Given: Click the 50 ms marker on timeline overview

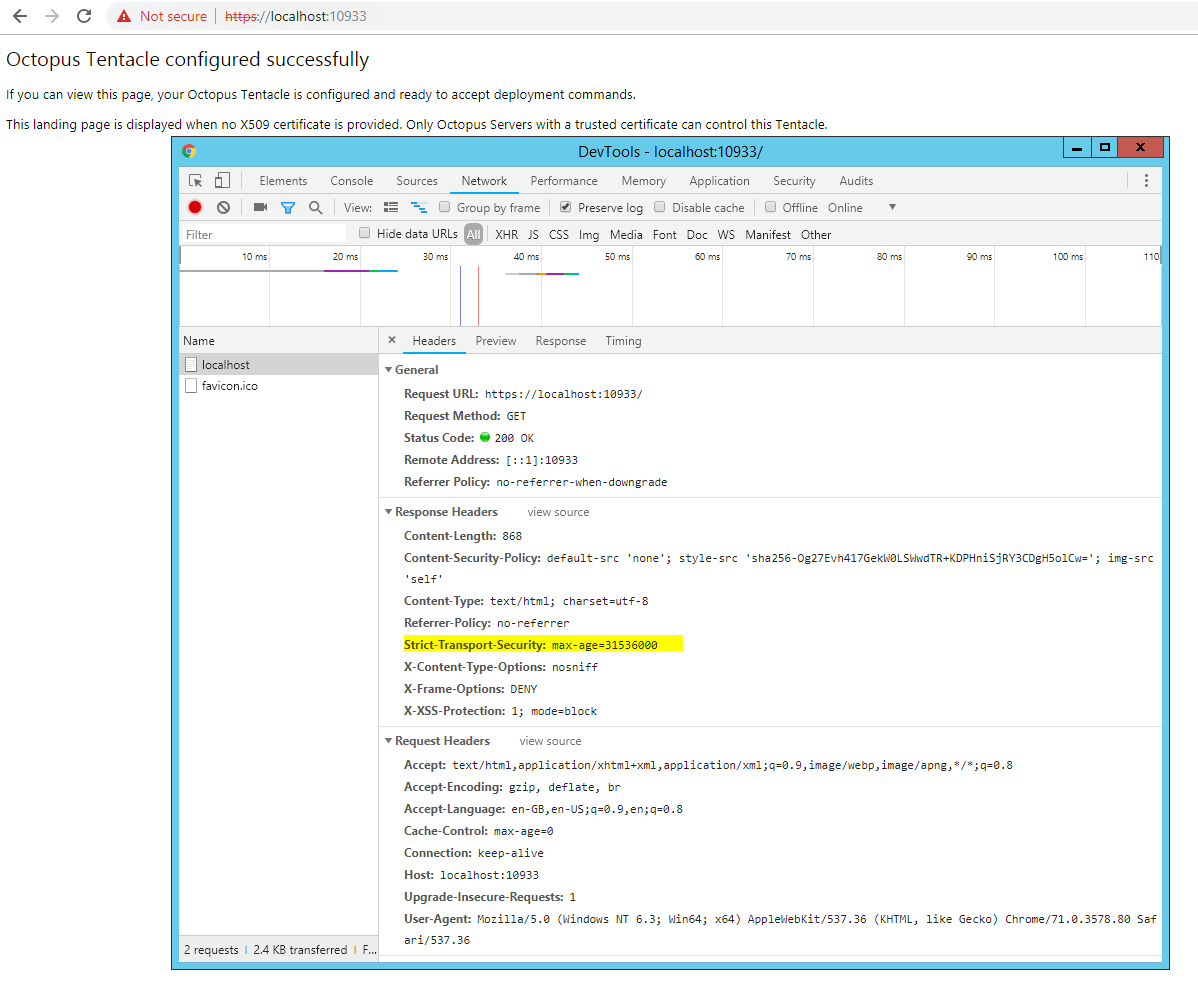Looking at the screenshot, I should pyautogui.click(x=617, y=257).
